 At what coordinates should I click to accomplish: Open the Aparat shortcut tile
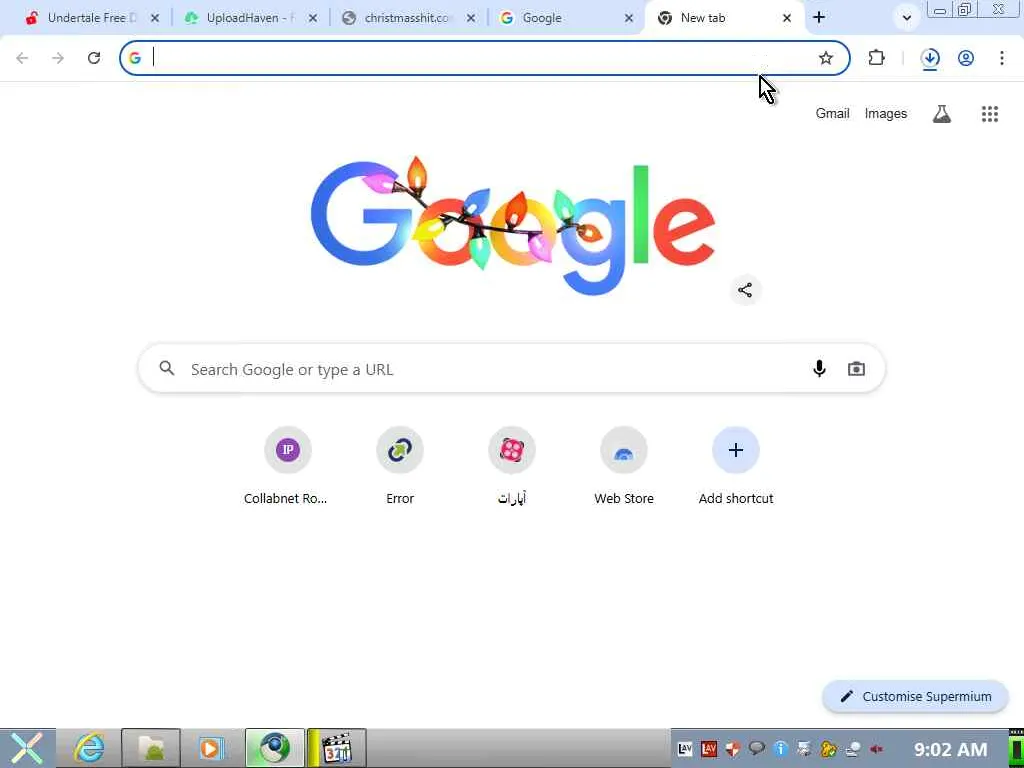coord(512,465)
